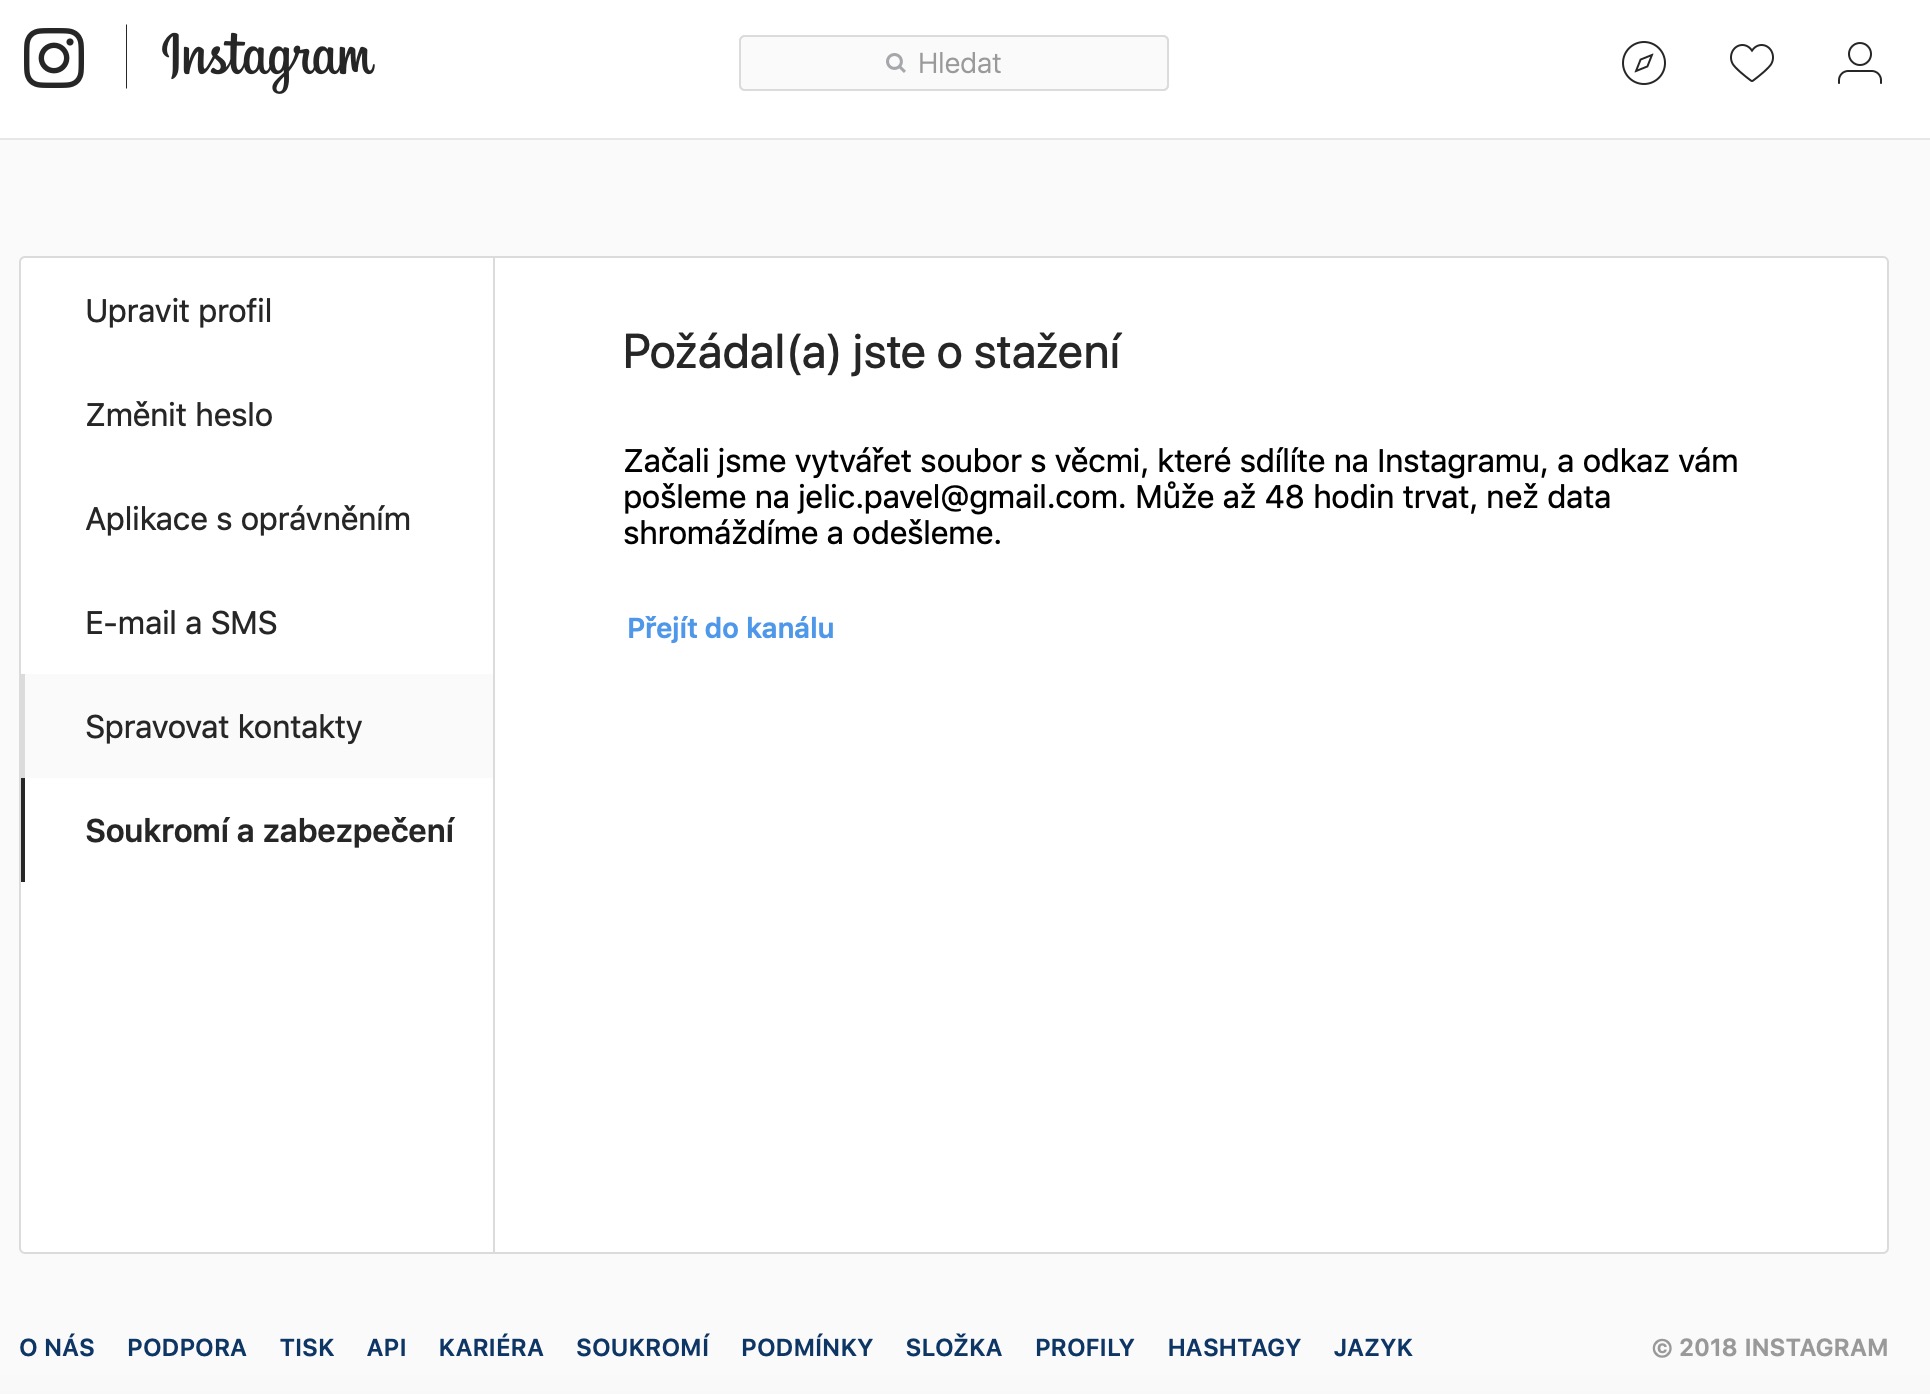Viewport: 1930px width, 1394px height.
Task: Click PODMÍNKY in the footer
Action: 807,1347
